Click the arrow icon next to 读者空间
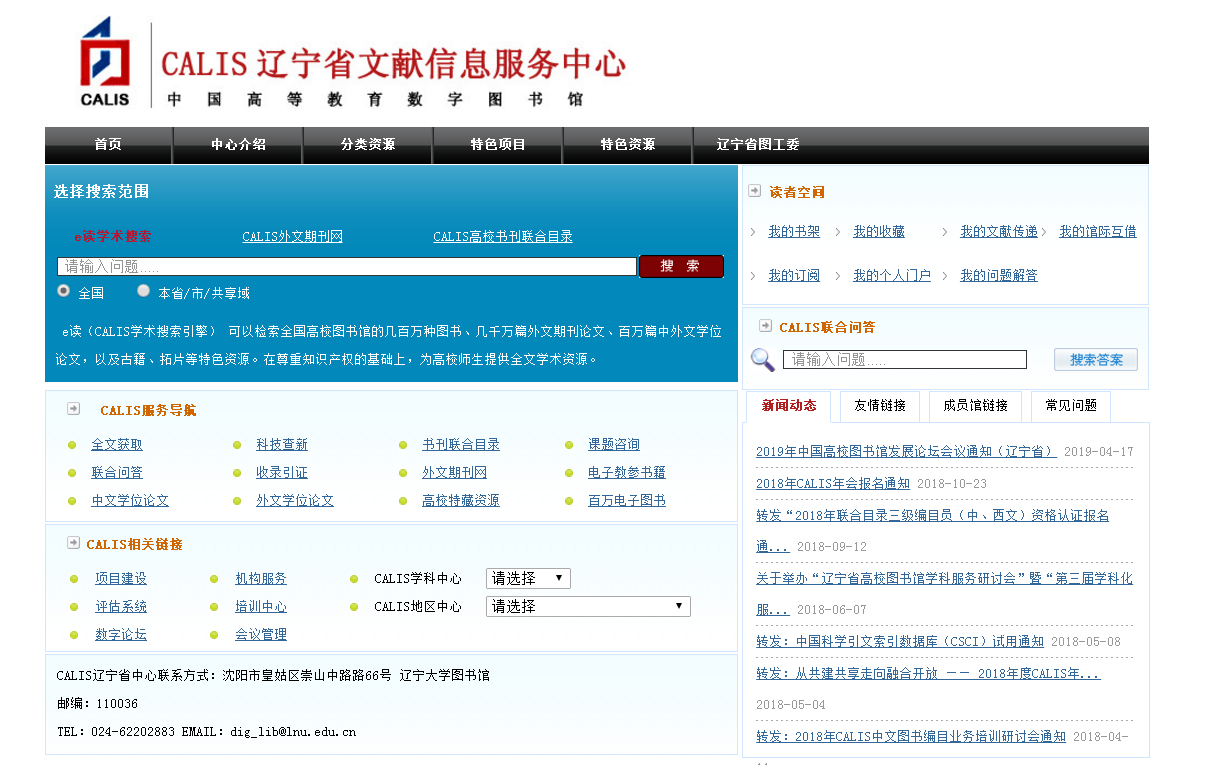1232x765 pixels. [x=755, y=191]
